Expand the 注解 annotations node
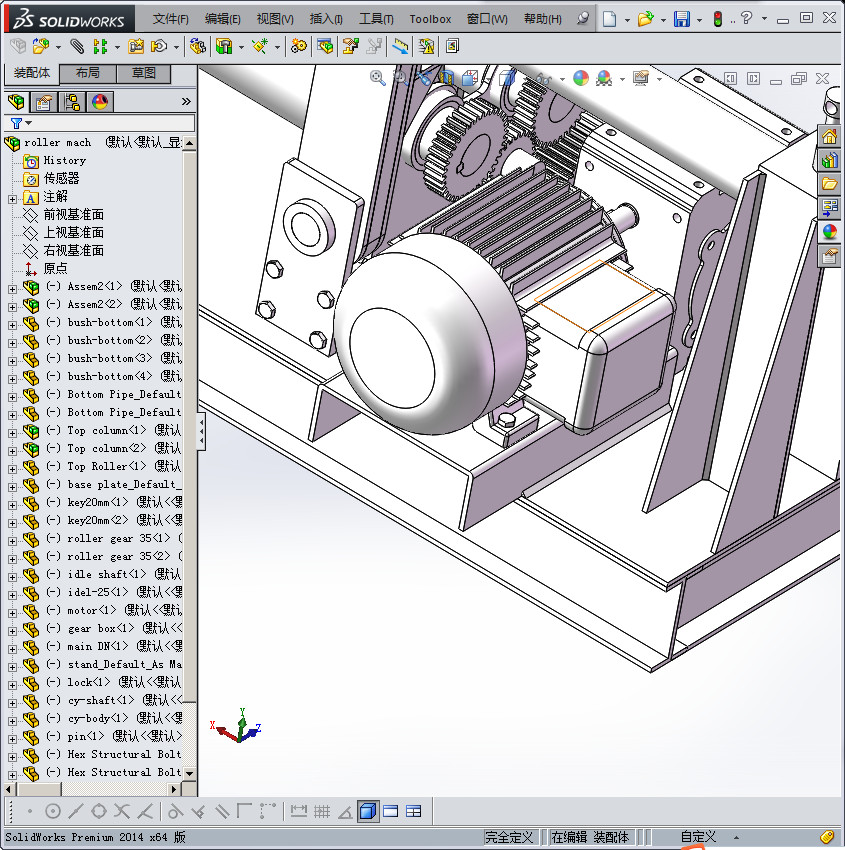Image resolution: width=845 pixels, height=850 pixels. [12, 199]
